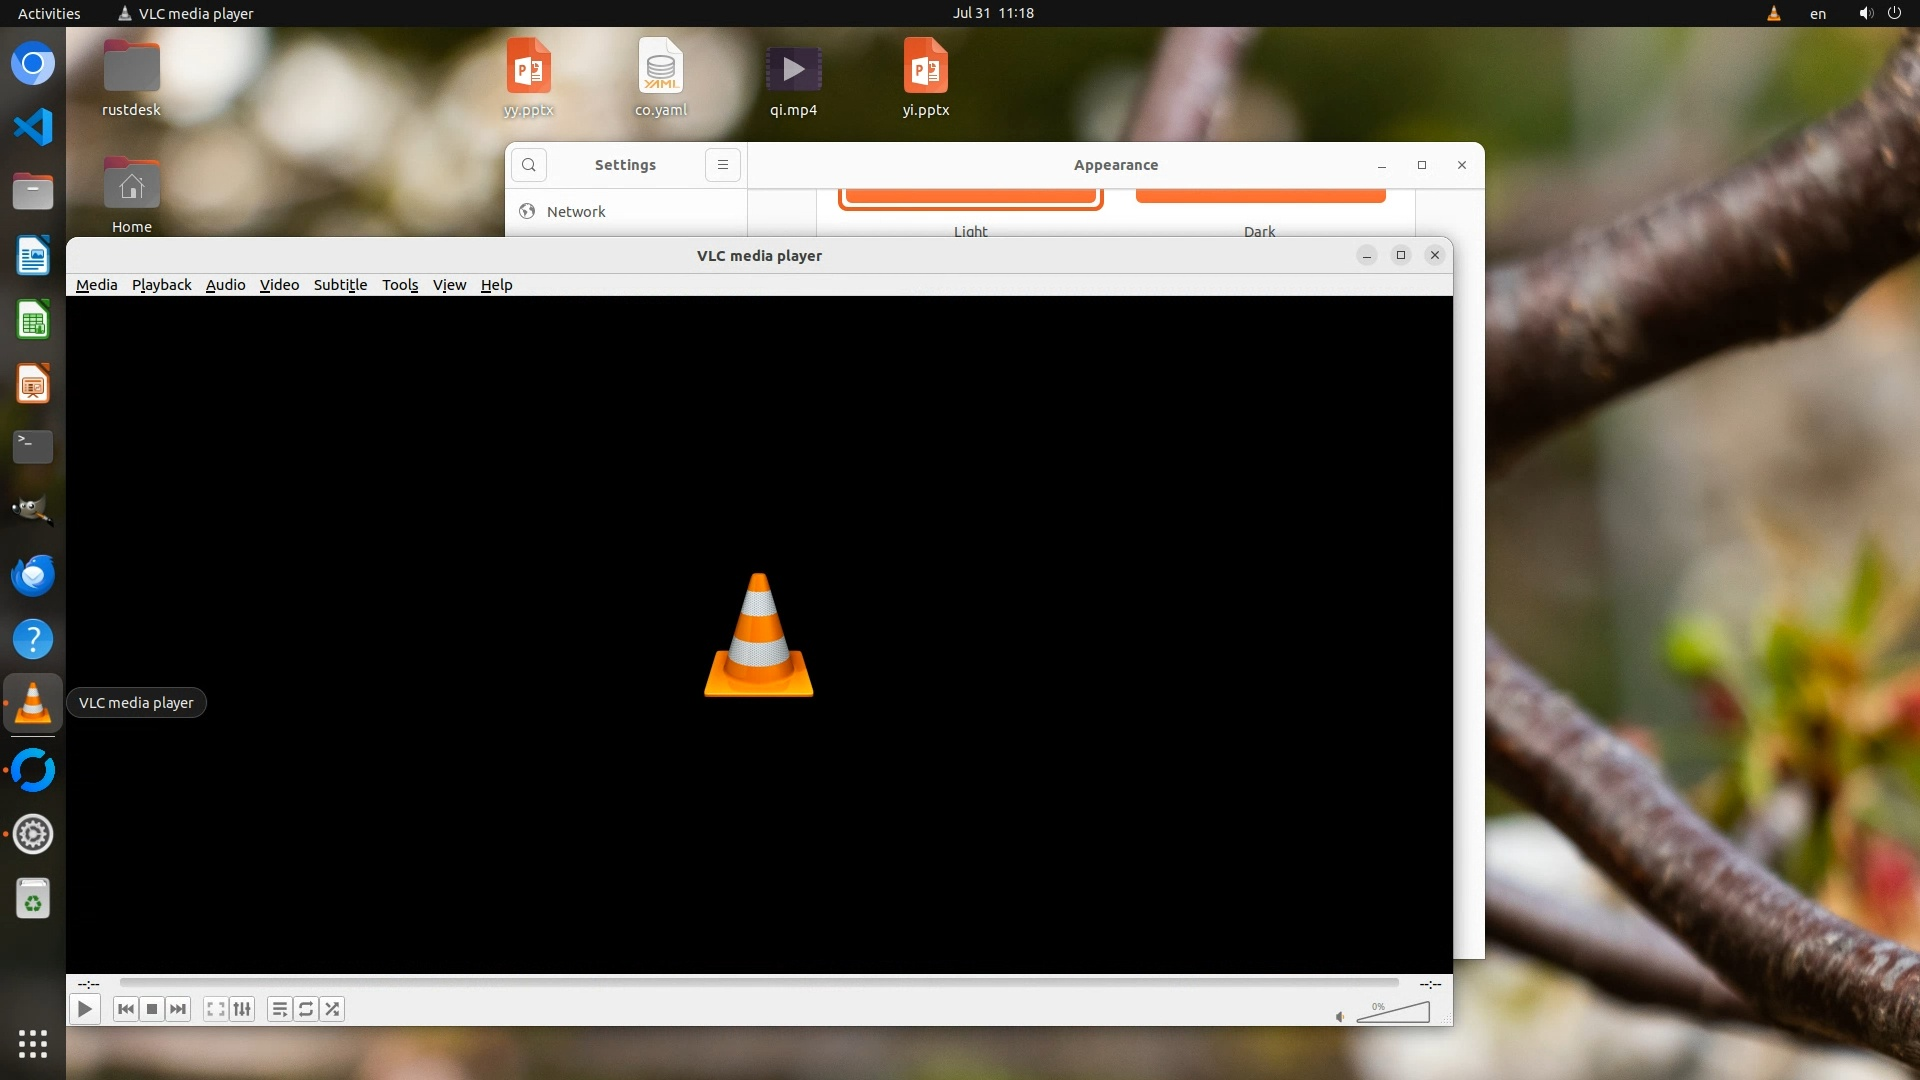The height and width of the screenshot is (1080, 1920).
Task: Open the Tools menu
Action: point(400,285)
